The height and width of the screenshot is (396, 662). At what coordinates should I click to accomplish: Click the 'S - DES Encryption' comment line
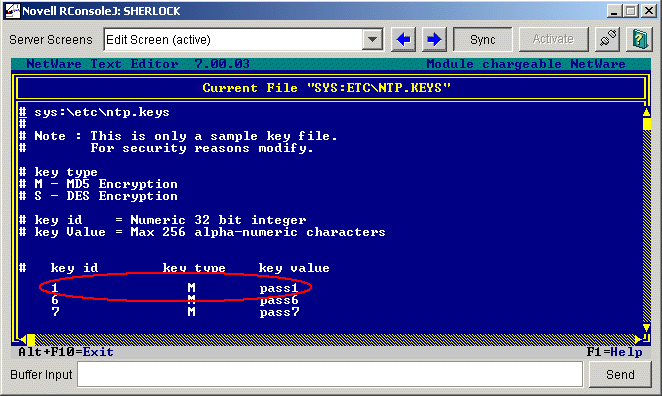[98, 196]
